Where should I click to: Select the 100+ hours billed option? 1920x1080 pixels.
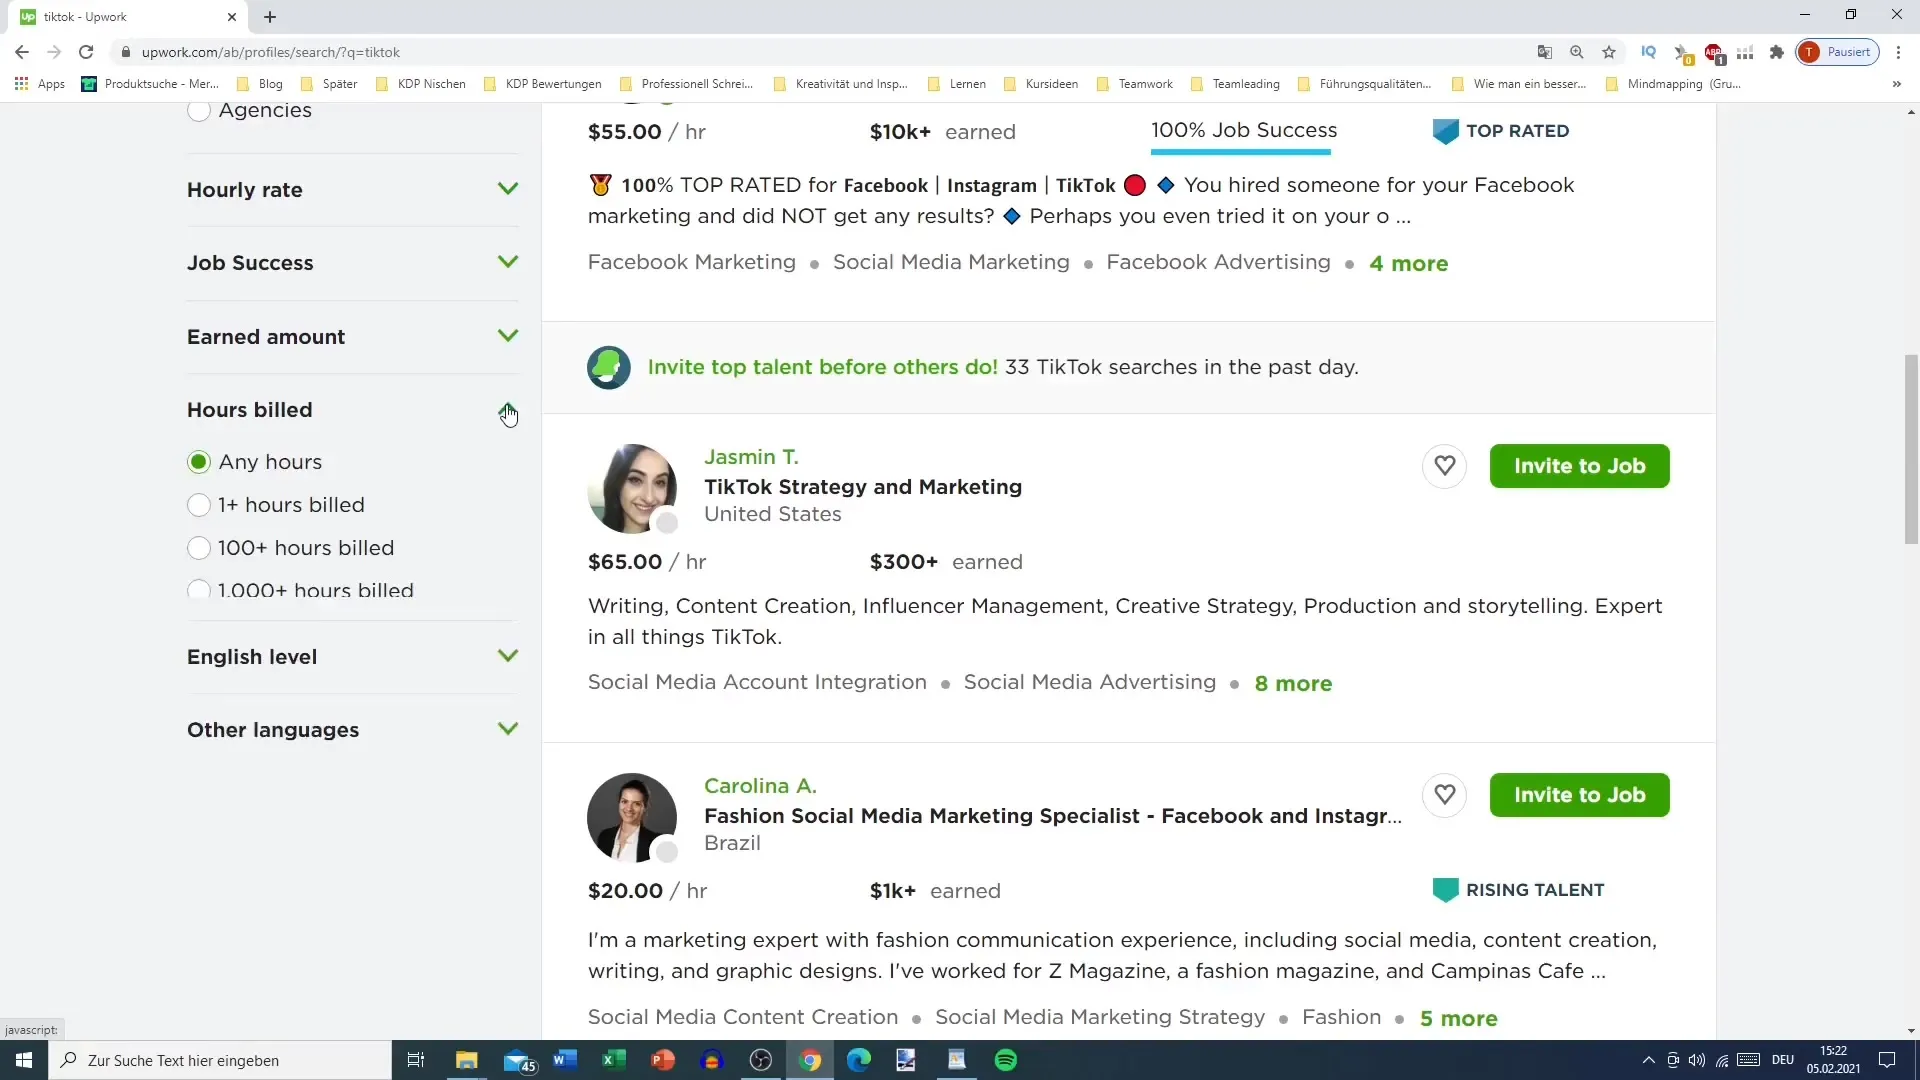pyautogui.click(x=199, y=548)
